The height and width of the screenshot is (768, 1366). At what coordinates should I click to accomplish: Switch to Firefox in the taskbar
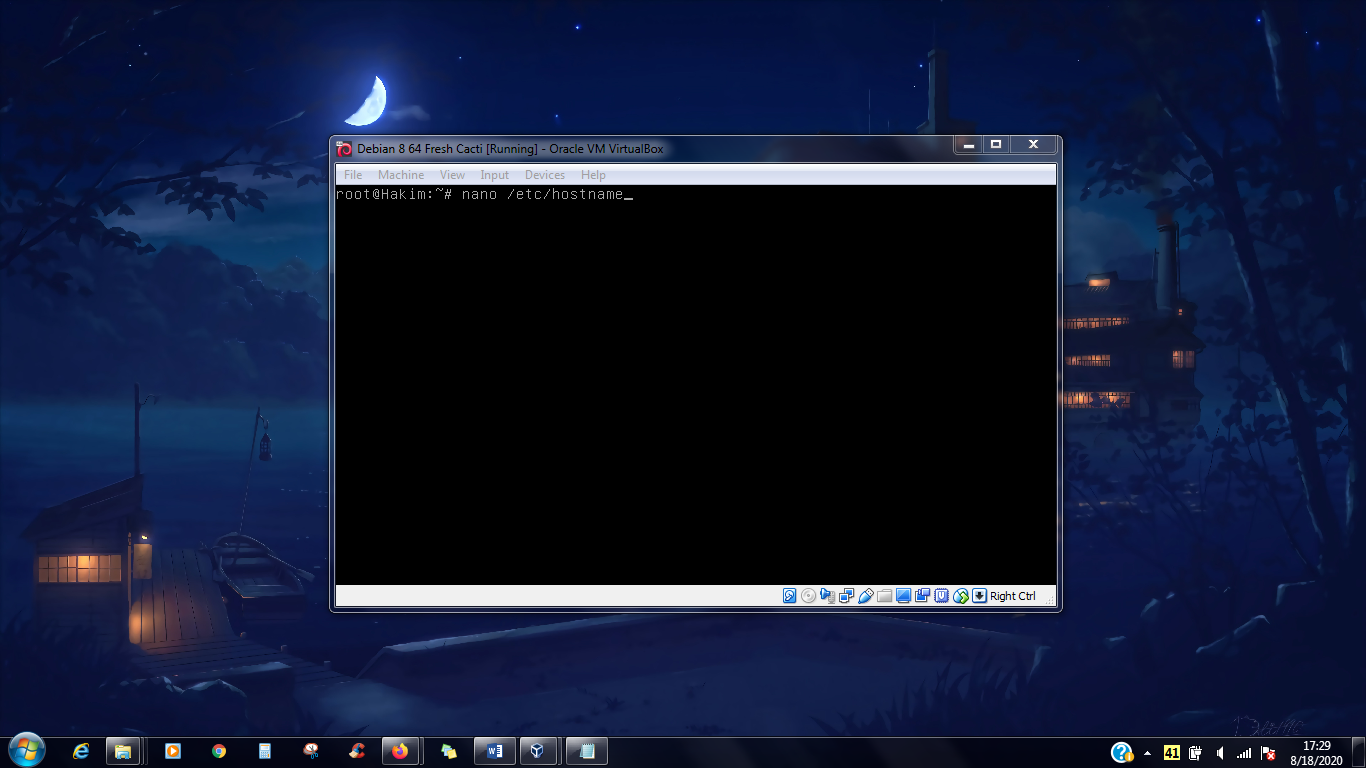(400, 751)
